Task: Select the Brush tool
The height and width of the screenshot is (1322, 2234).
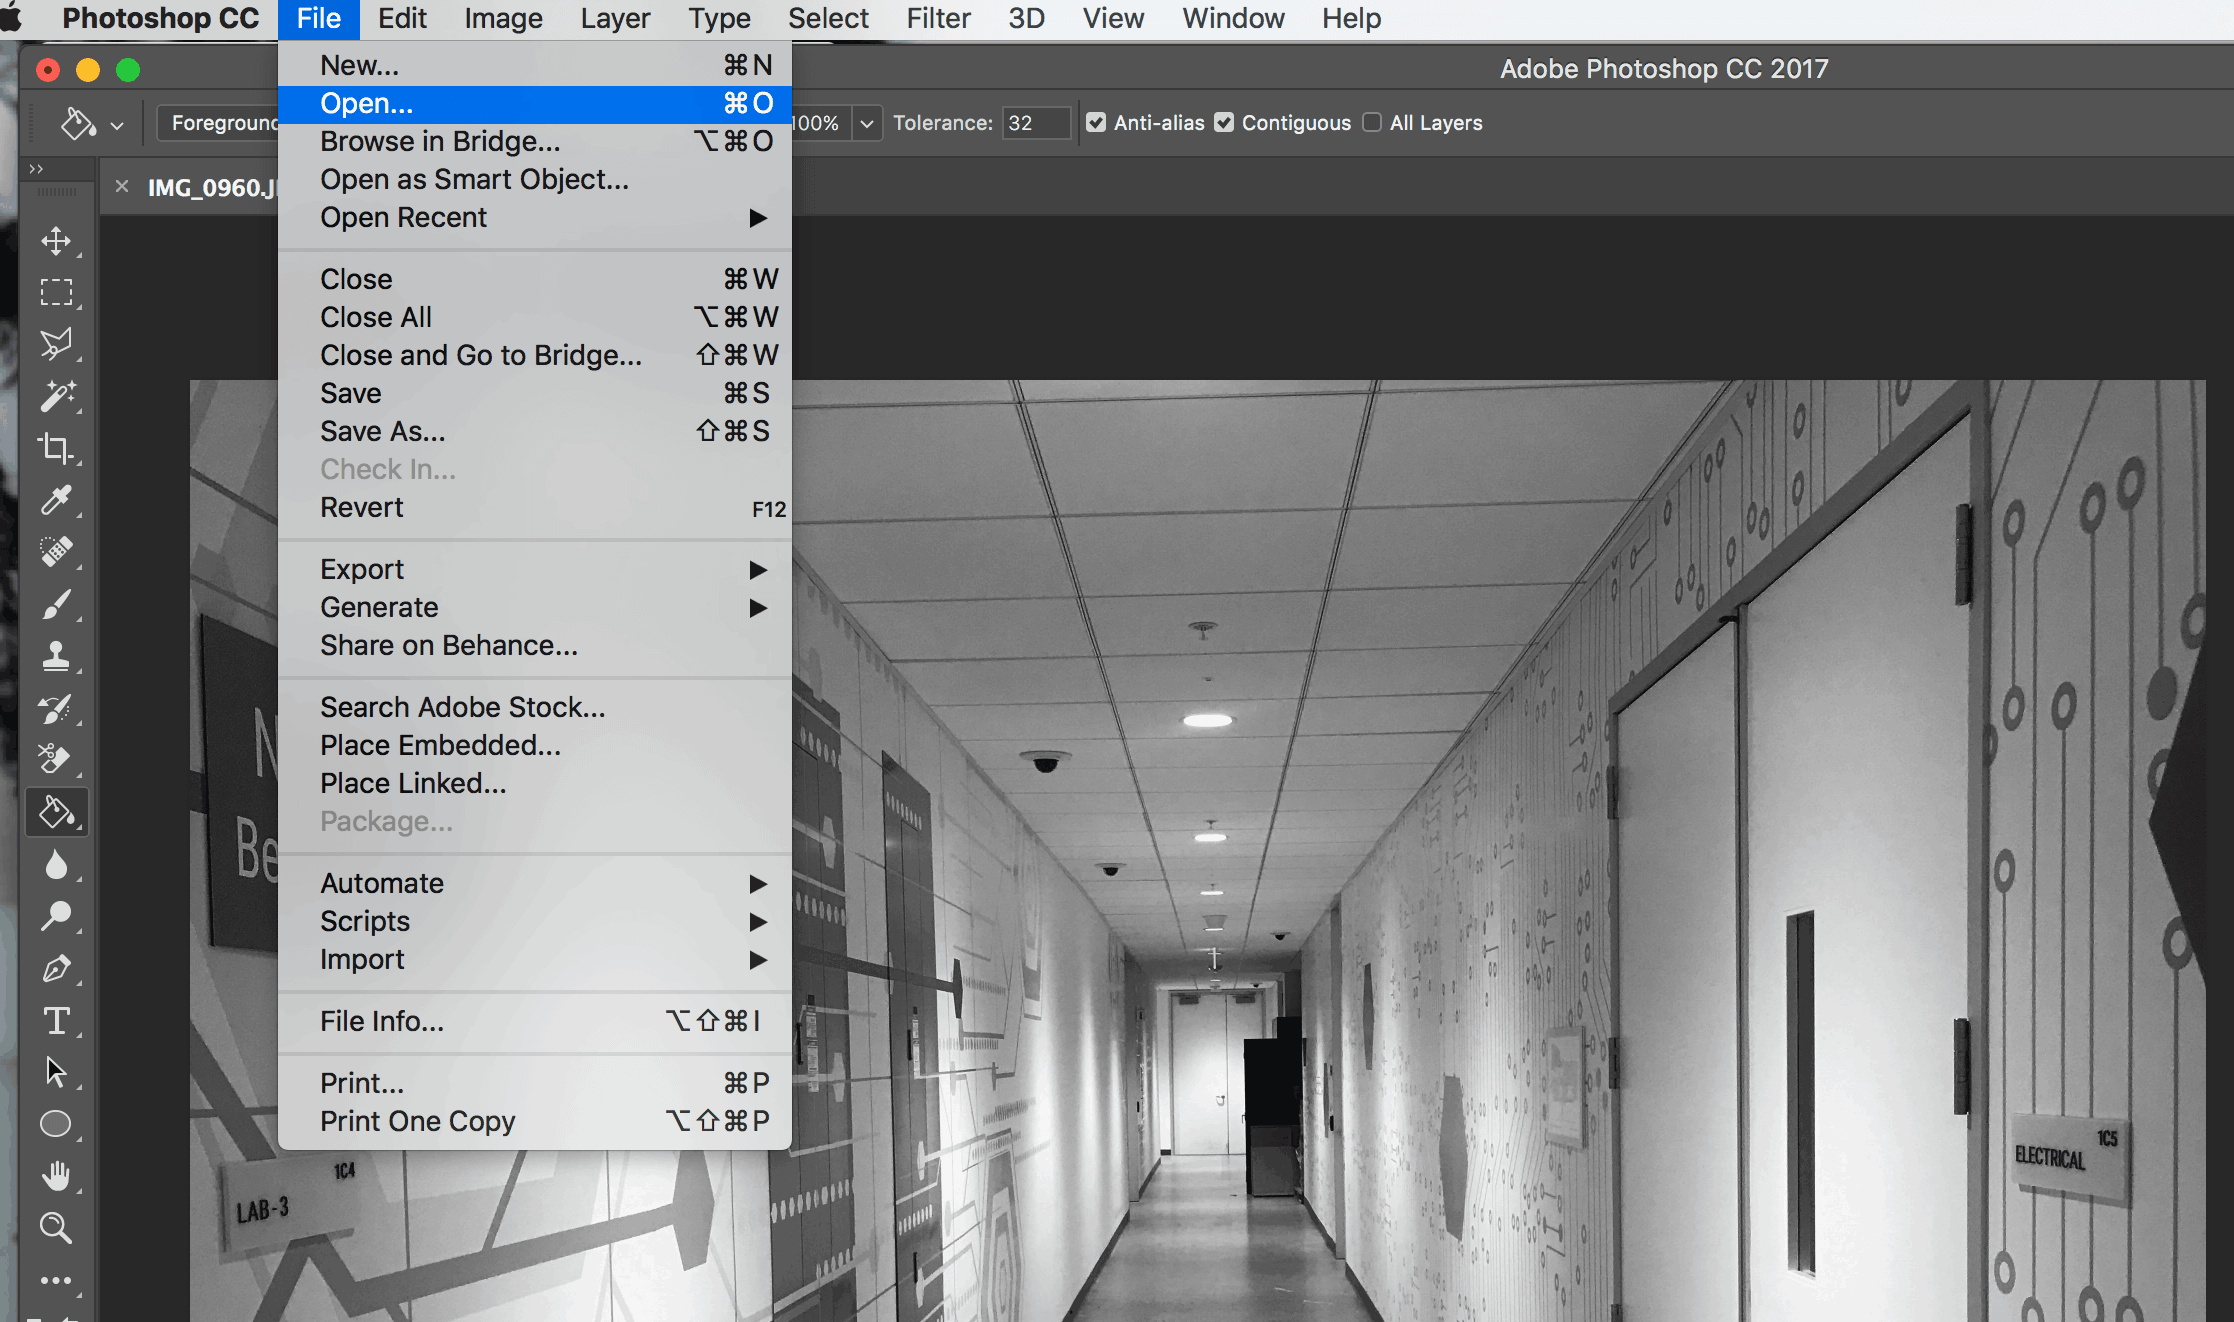Action: 56,604
